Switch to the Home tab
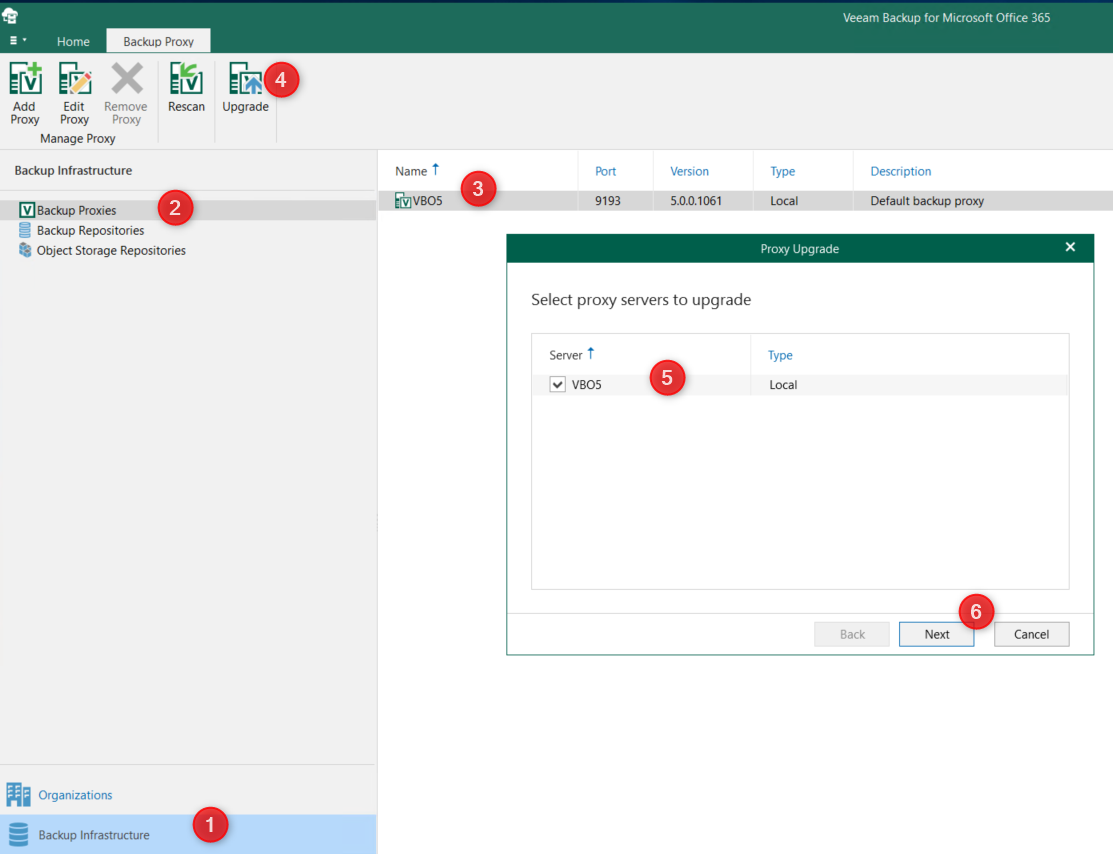This screenshot has height=854, width=1113. [73, 41]
